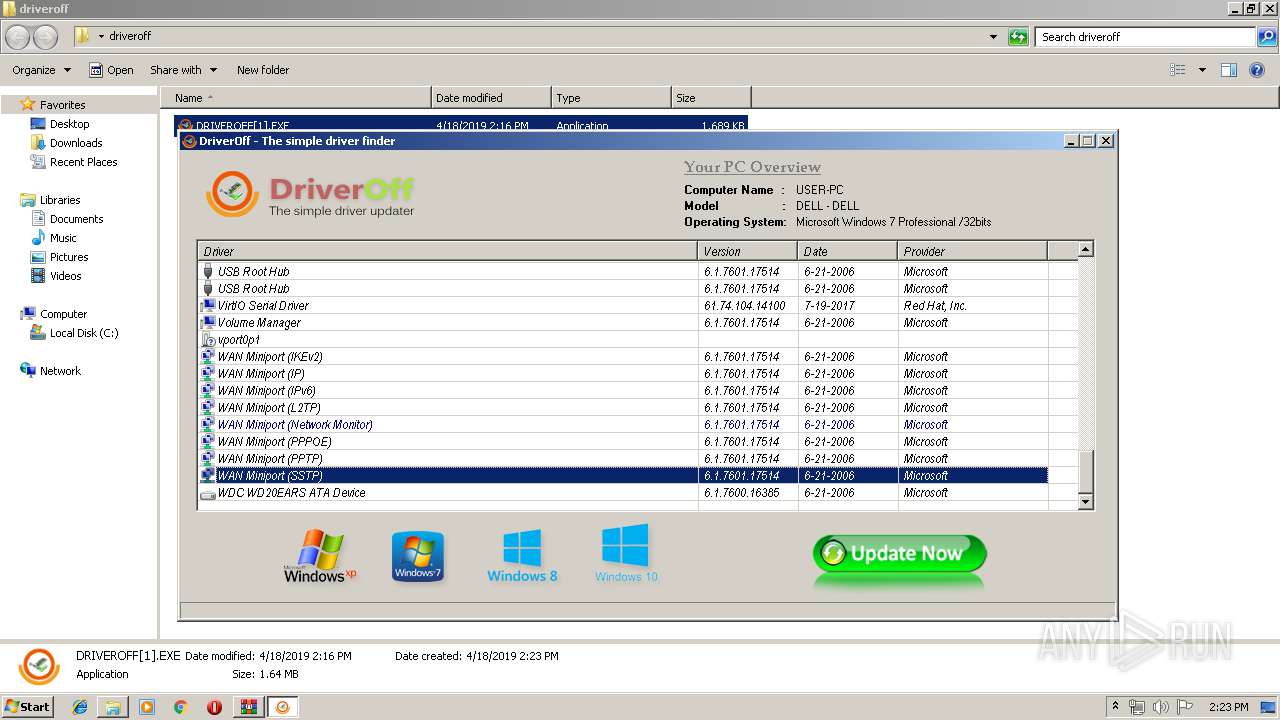Click the Volume Manager device icon
1280x720 pixels.
click(x=208, y=323)
